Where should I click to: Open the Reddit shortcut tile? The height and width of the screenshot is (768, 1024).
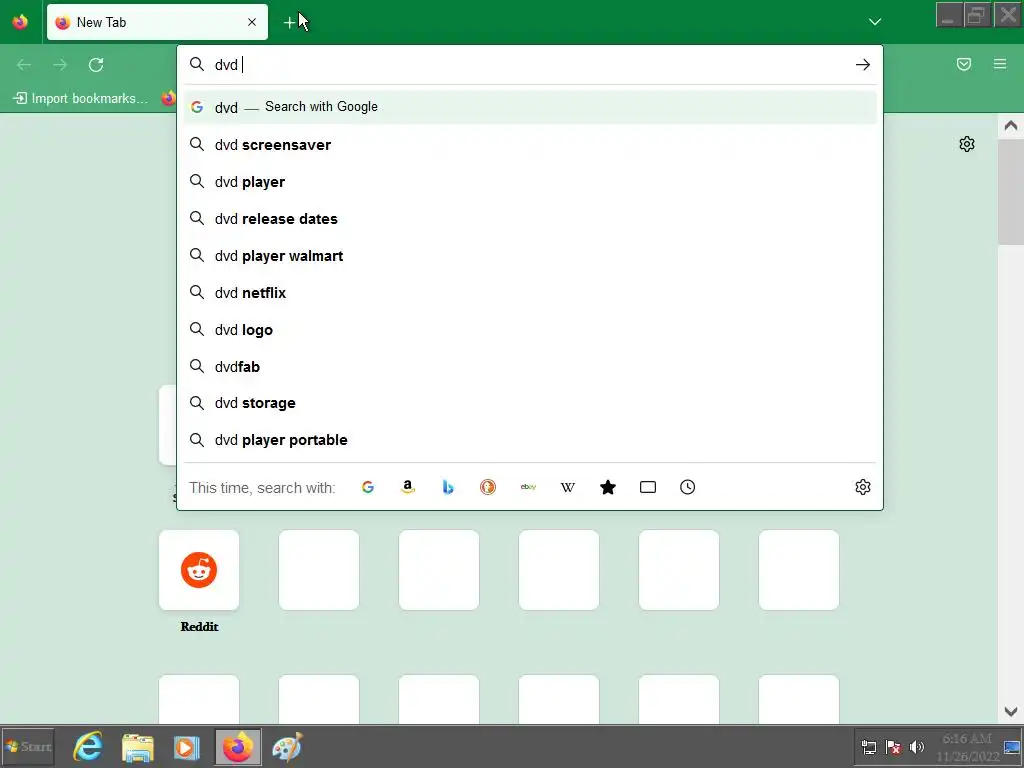tap(199, 570)
